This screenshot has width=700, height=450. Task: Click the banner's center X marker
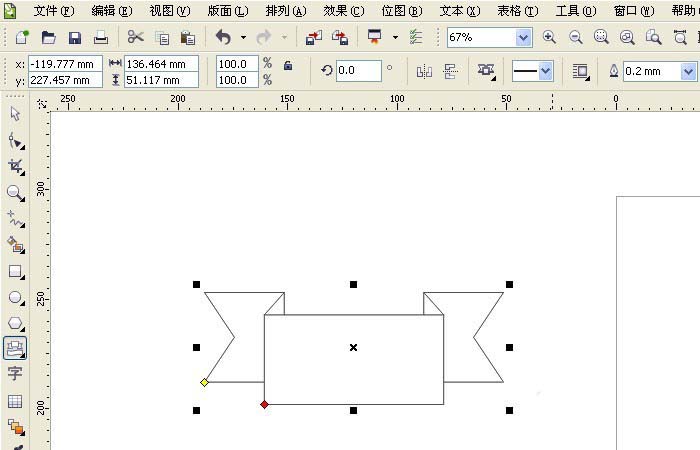pos(353,347)
